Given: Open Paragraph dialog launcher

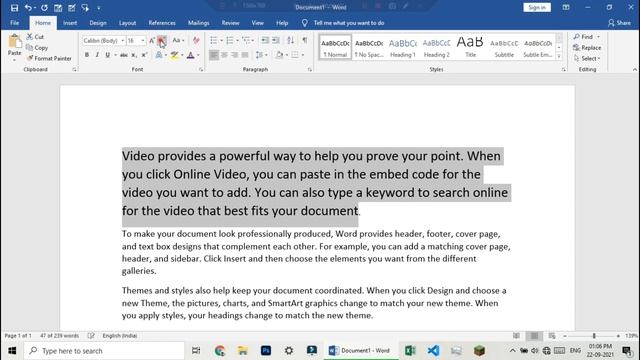Looking at the screenshot, I should [310, 70].
